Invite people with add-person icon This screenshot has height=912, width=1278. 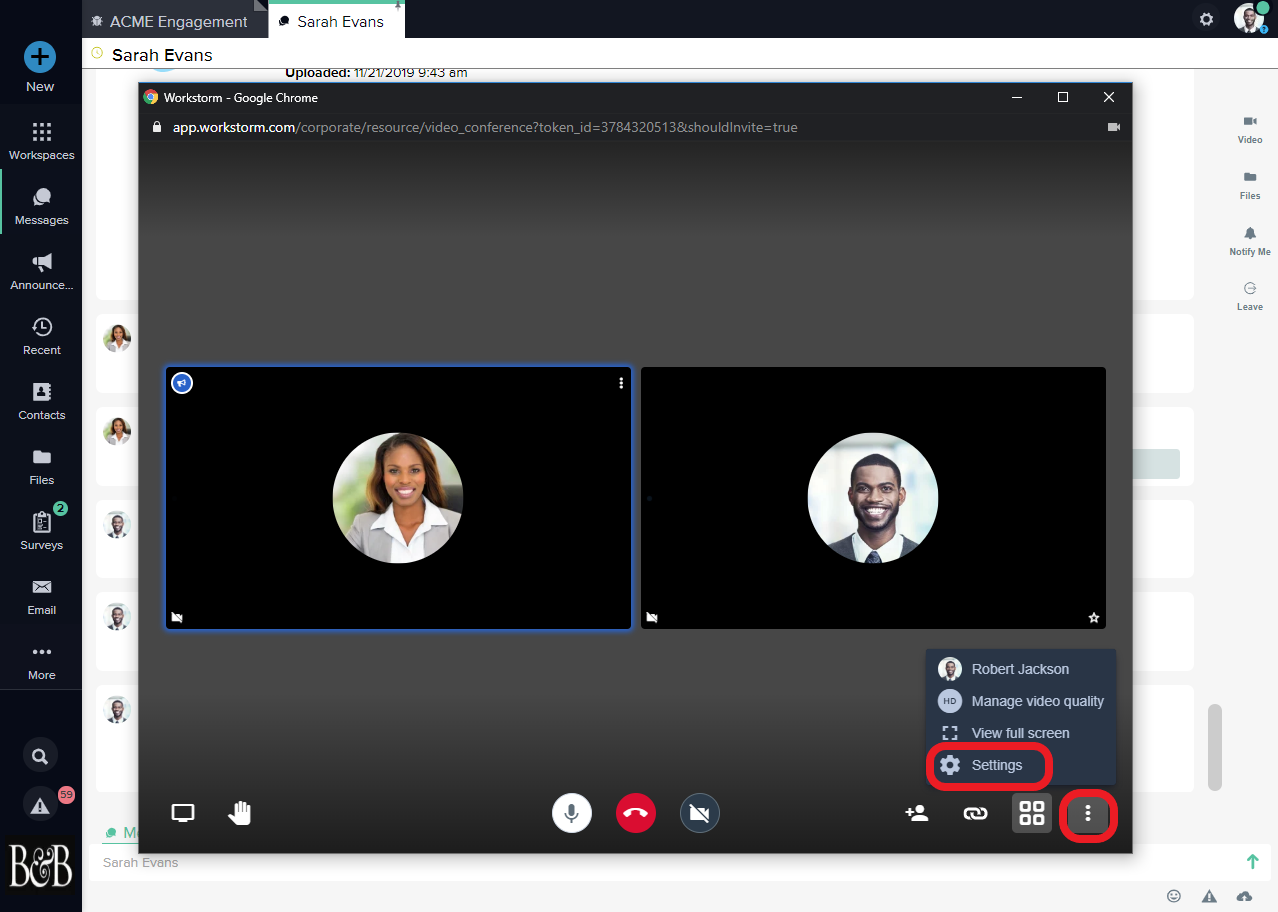(916, 813)
